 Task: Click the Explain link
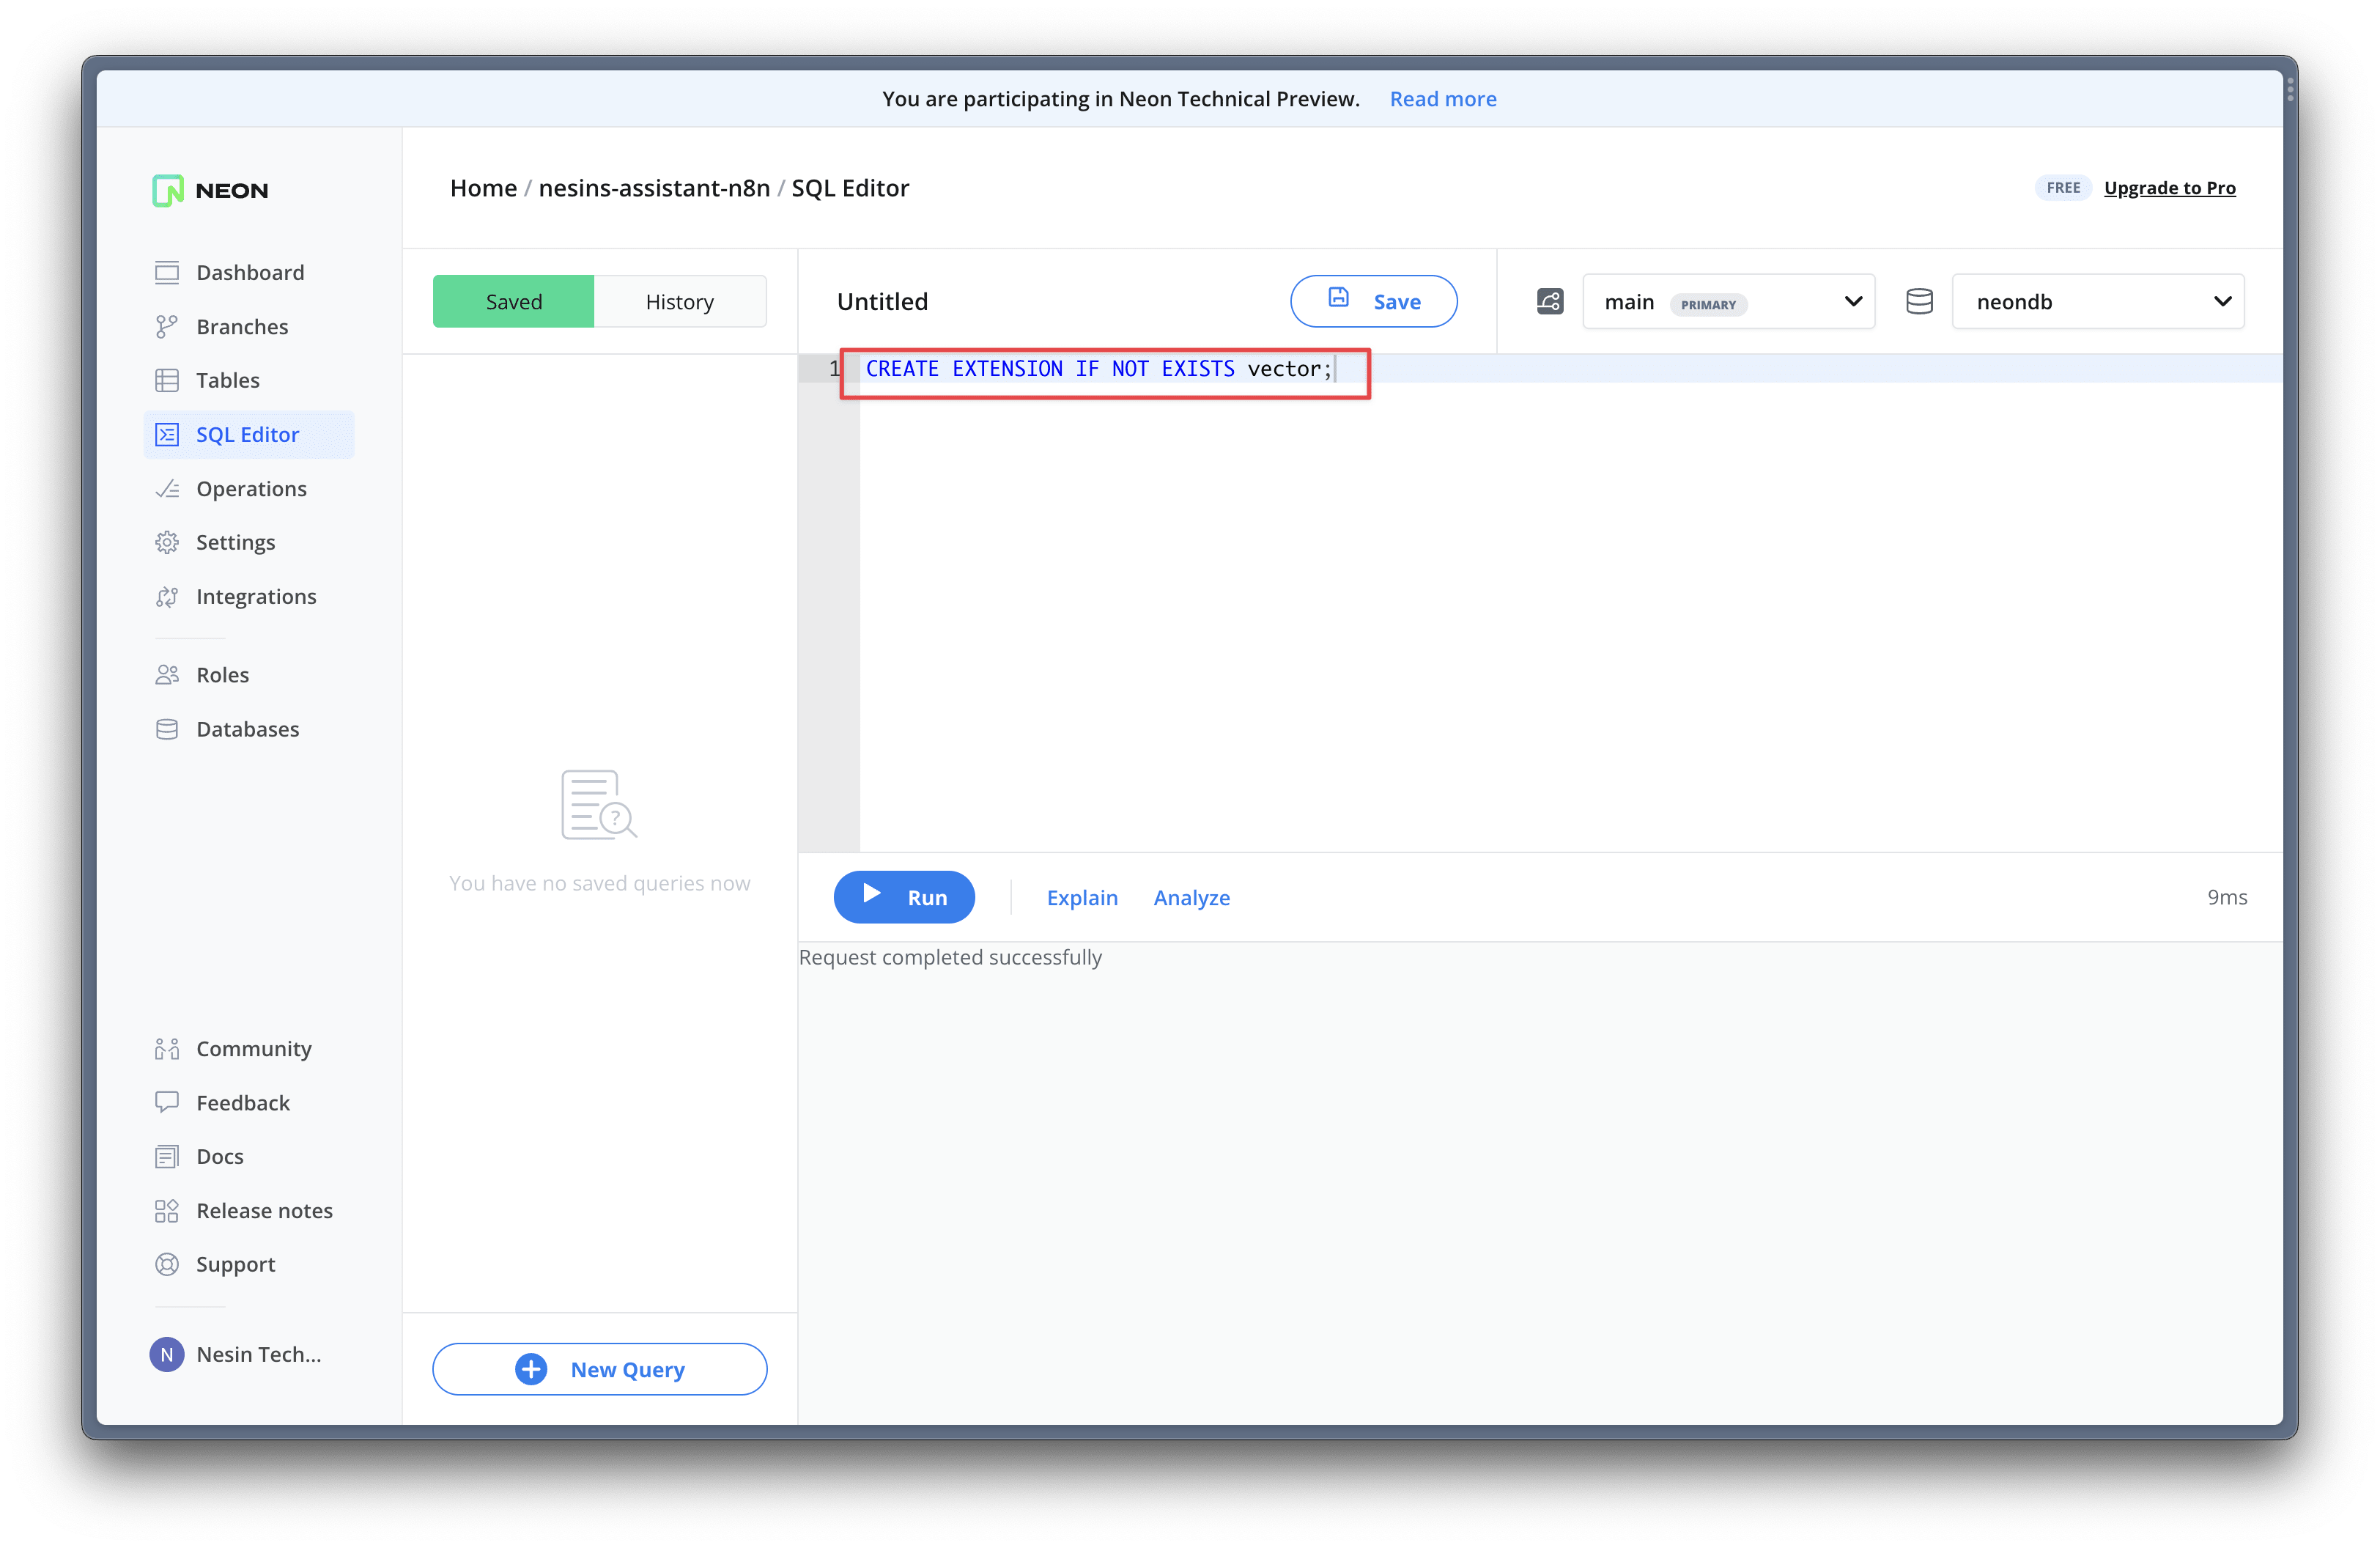[1082, 897]
